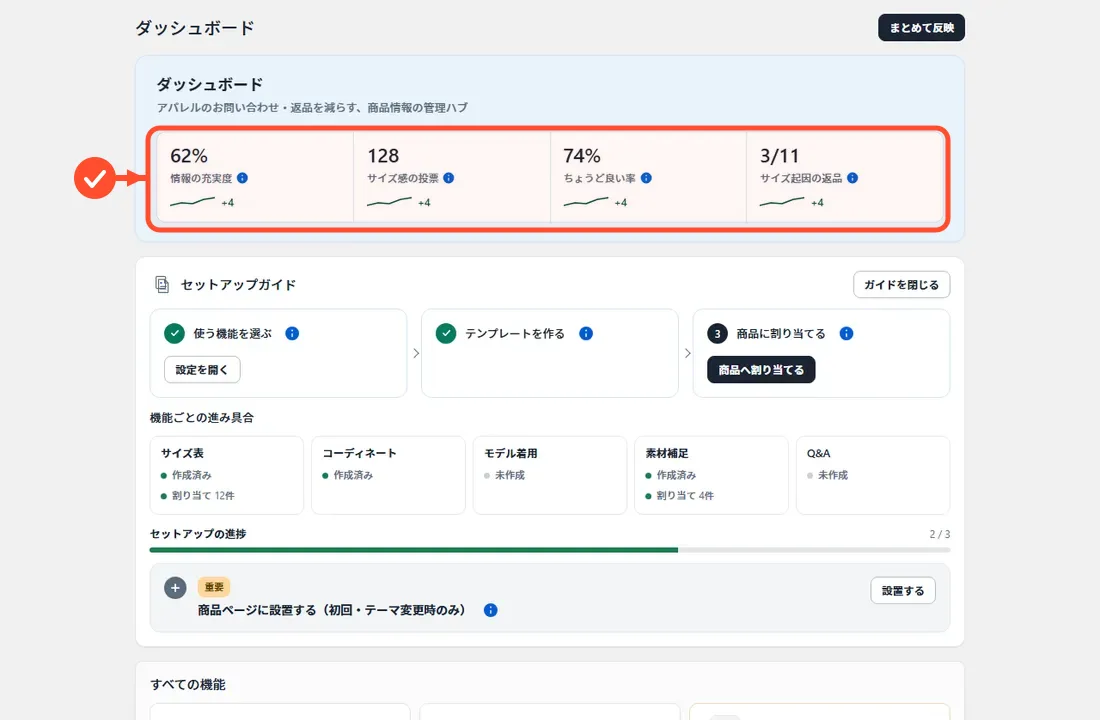Click sparkline trend under 情報の充実度
Viewport: 1100px width, 720px height.
point(192,202)
